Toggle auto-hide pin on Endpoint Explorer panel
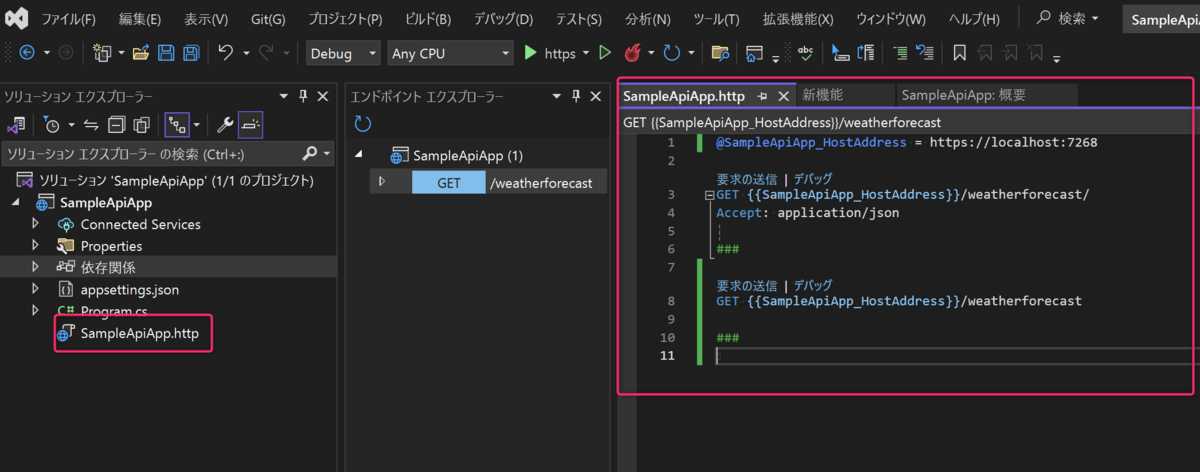This screenshot has height=472, width=1200. point(576,96)
